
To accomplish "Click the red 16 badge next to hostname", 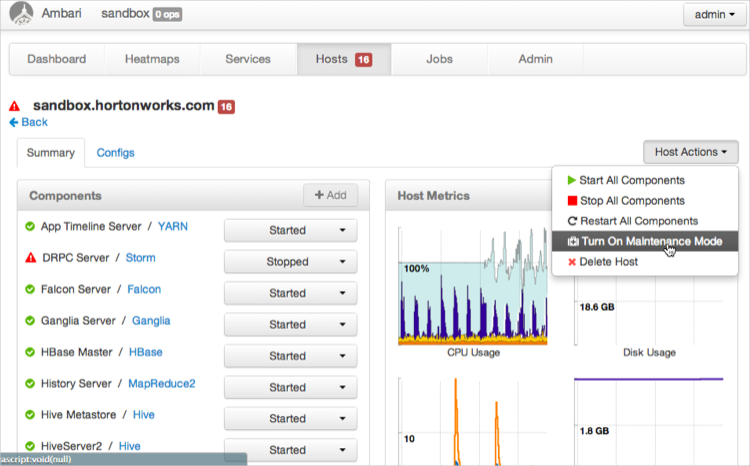I will 227,106.
